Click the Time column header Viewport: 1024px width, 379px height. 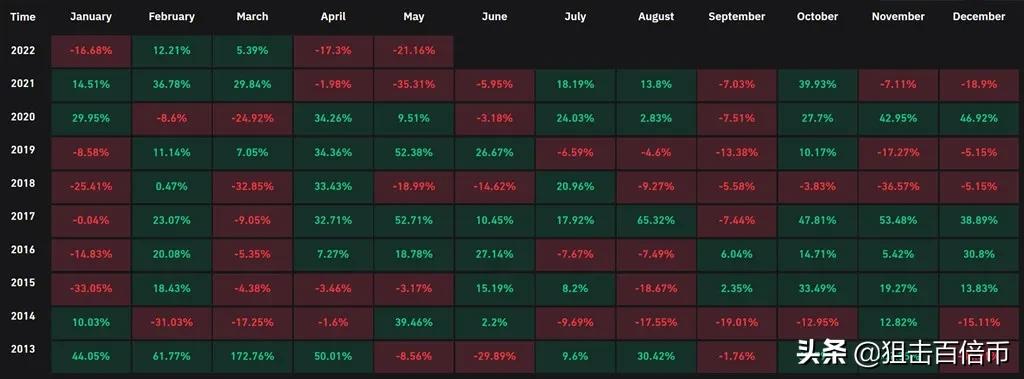click(x=22, y=17)
